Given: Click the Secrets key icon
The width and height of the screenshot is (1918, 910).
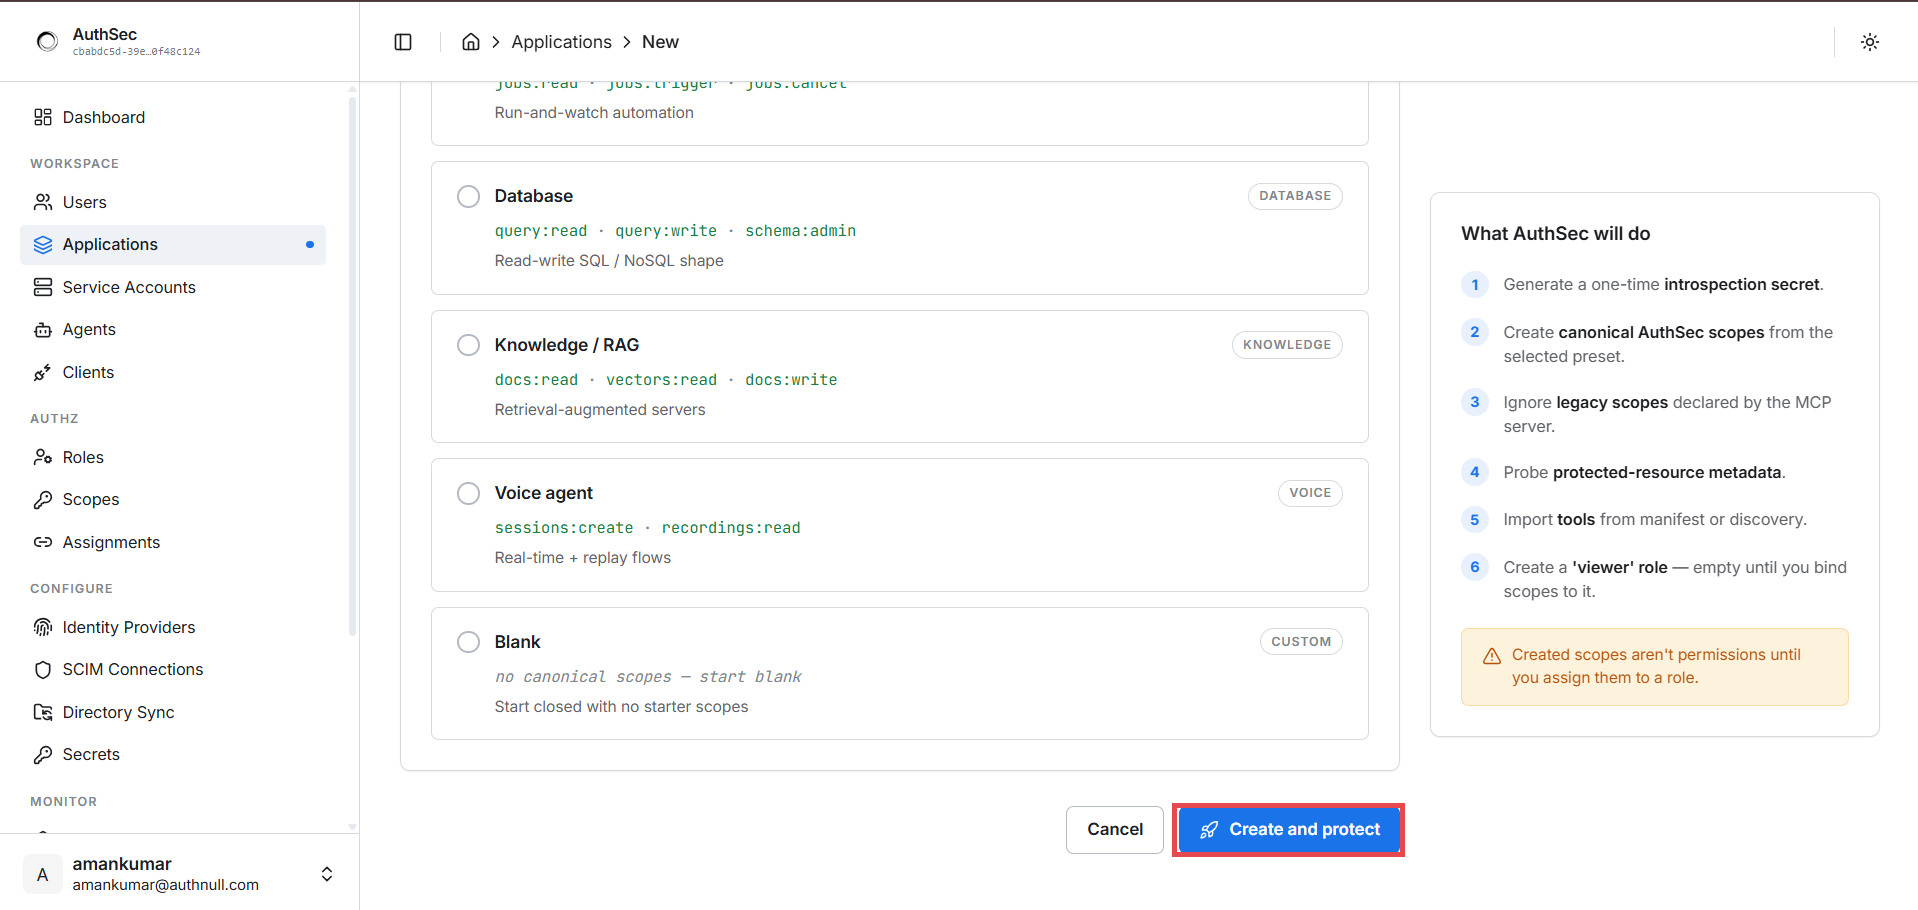Looking at the screenshot, I should point(43,755).
